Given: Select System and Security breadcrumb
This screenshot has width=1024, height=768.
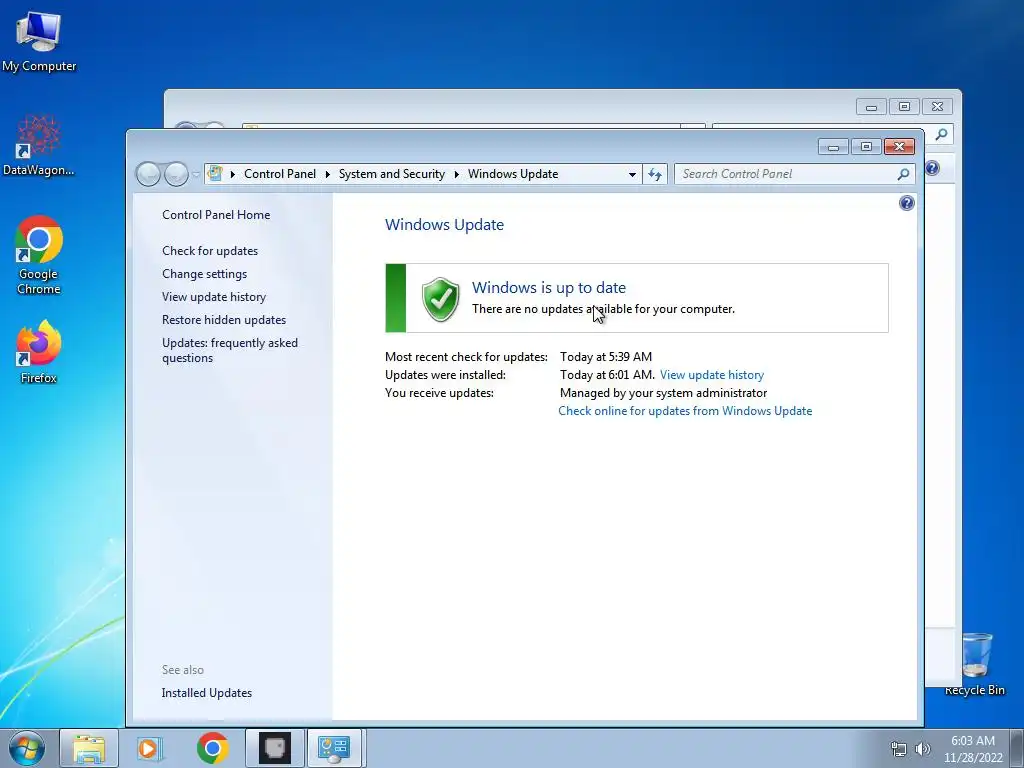Looking at the screenshot, I should point(391,174).
